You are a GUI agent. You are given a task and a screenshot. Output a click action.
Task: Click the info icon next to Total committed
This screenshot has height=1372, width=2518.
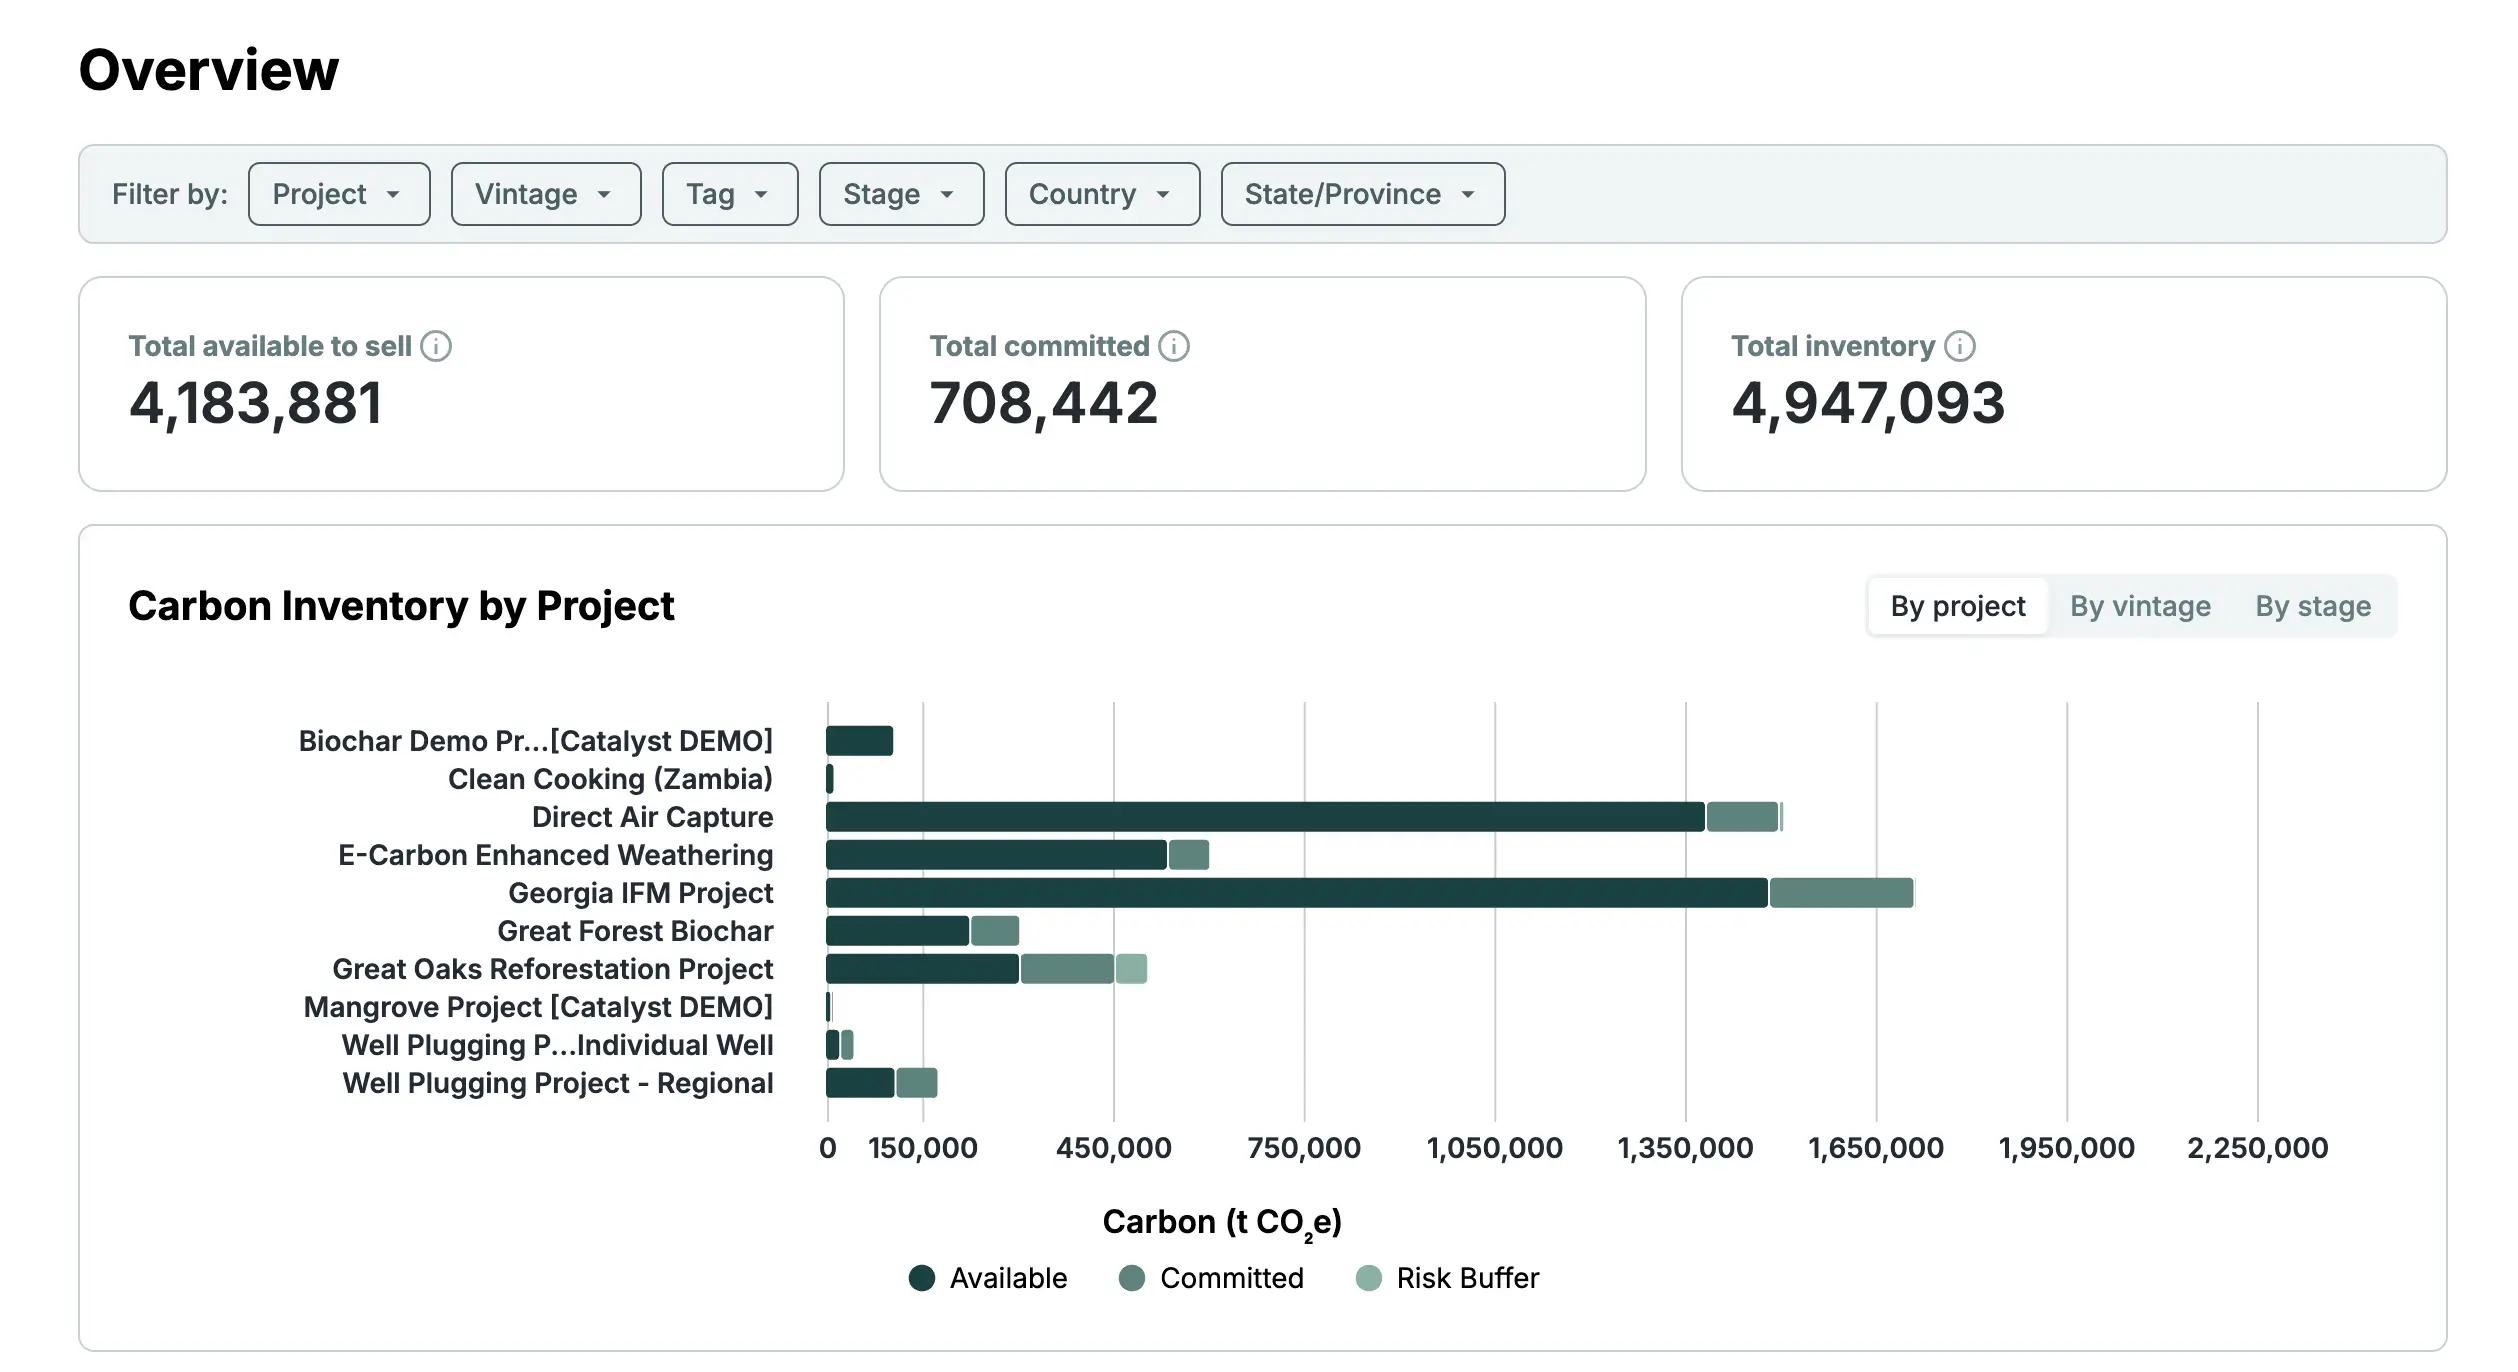tap(1175, 346)
